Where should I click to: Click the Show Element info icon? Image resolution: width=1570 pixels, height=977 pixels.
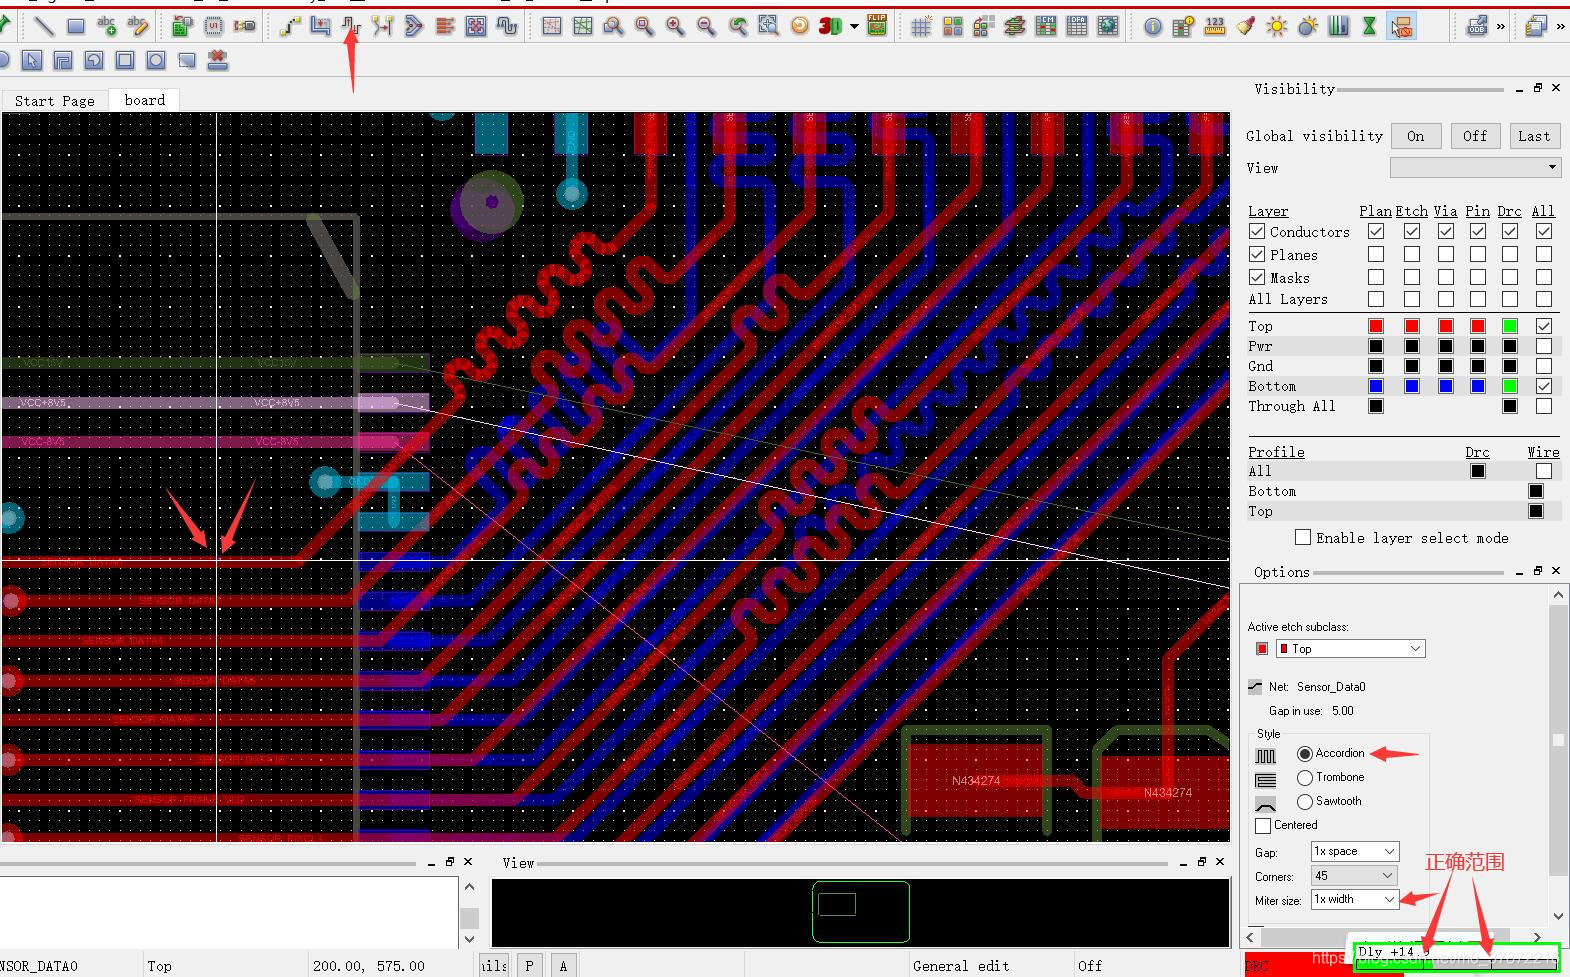click(x=1153, y=27)
